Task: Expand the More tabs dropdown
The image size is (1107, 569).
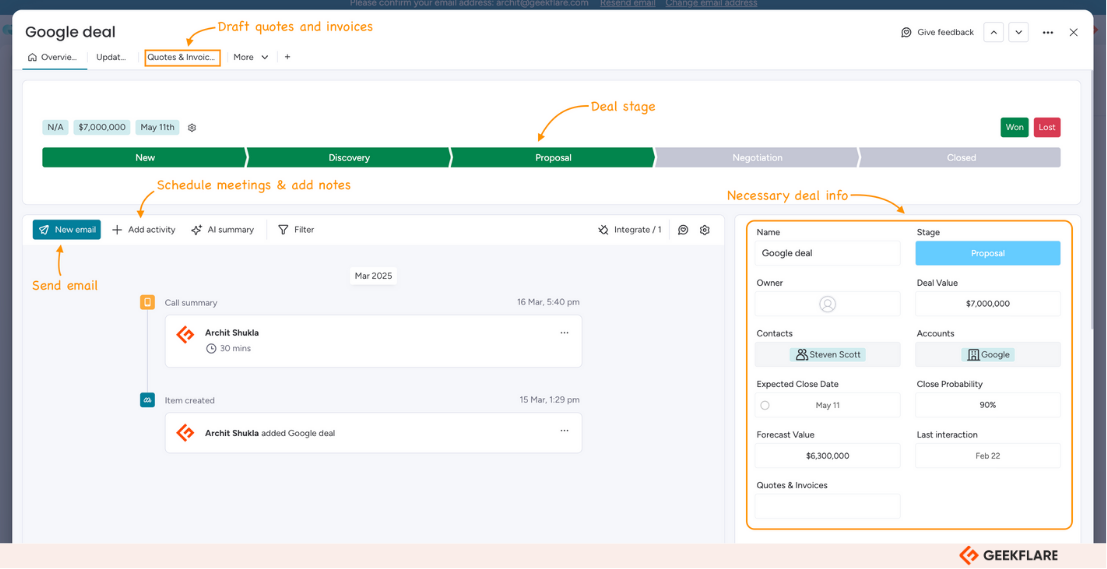Action: coord(251,57)
